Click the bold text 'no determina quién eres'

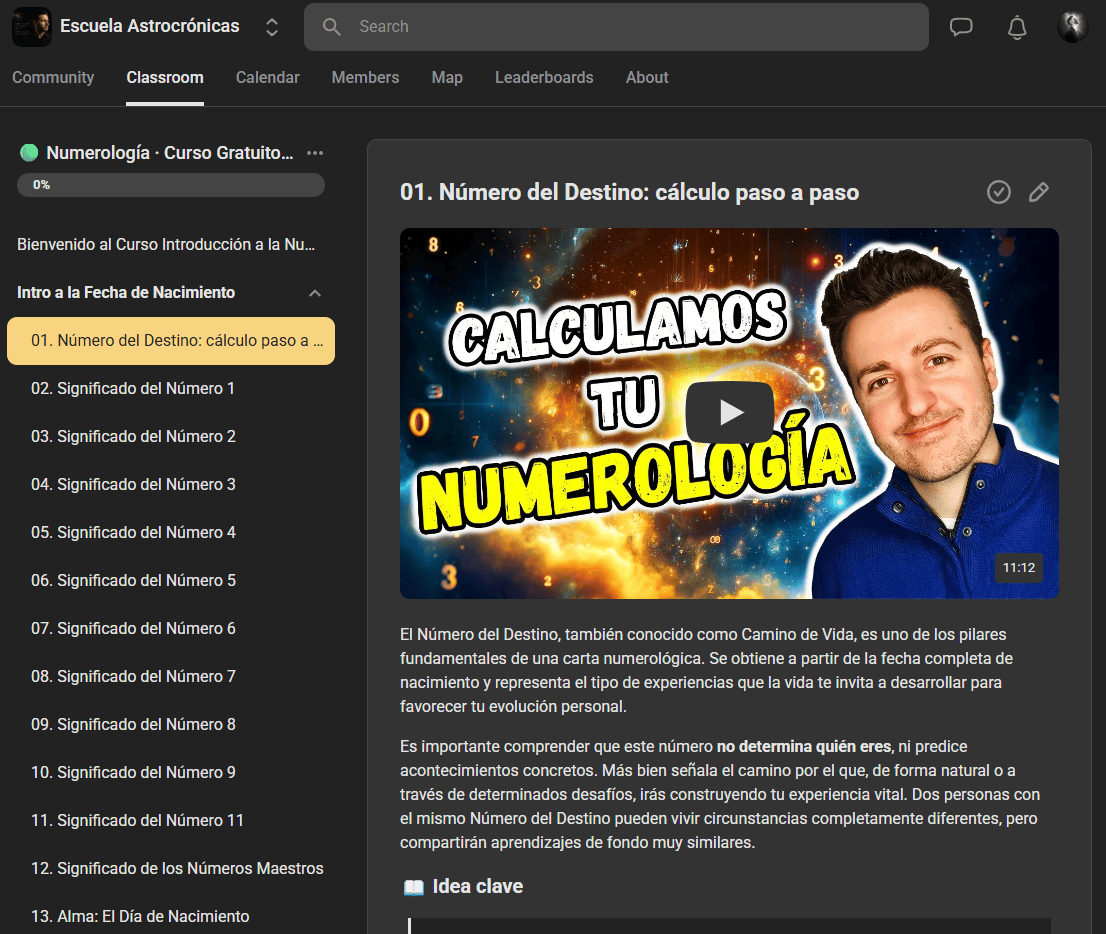pyautogui.click(x=803, y=746)
